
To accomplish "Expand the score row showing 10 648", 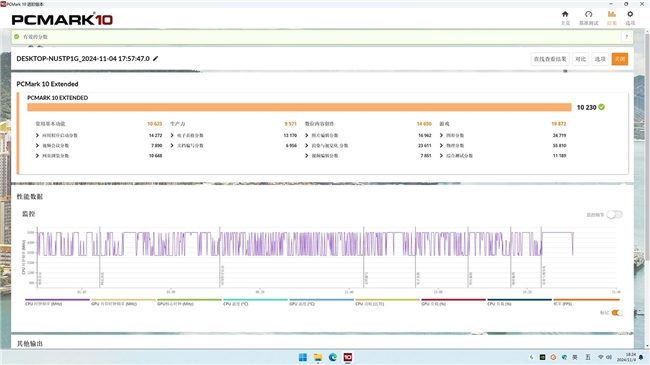I will [x=37, y=156].
